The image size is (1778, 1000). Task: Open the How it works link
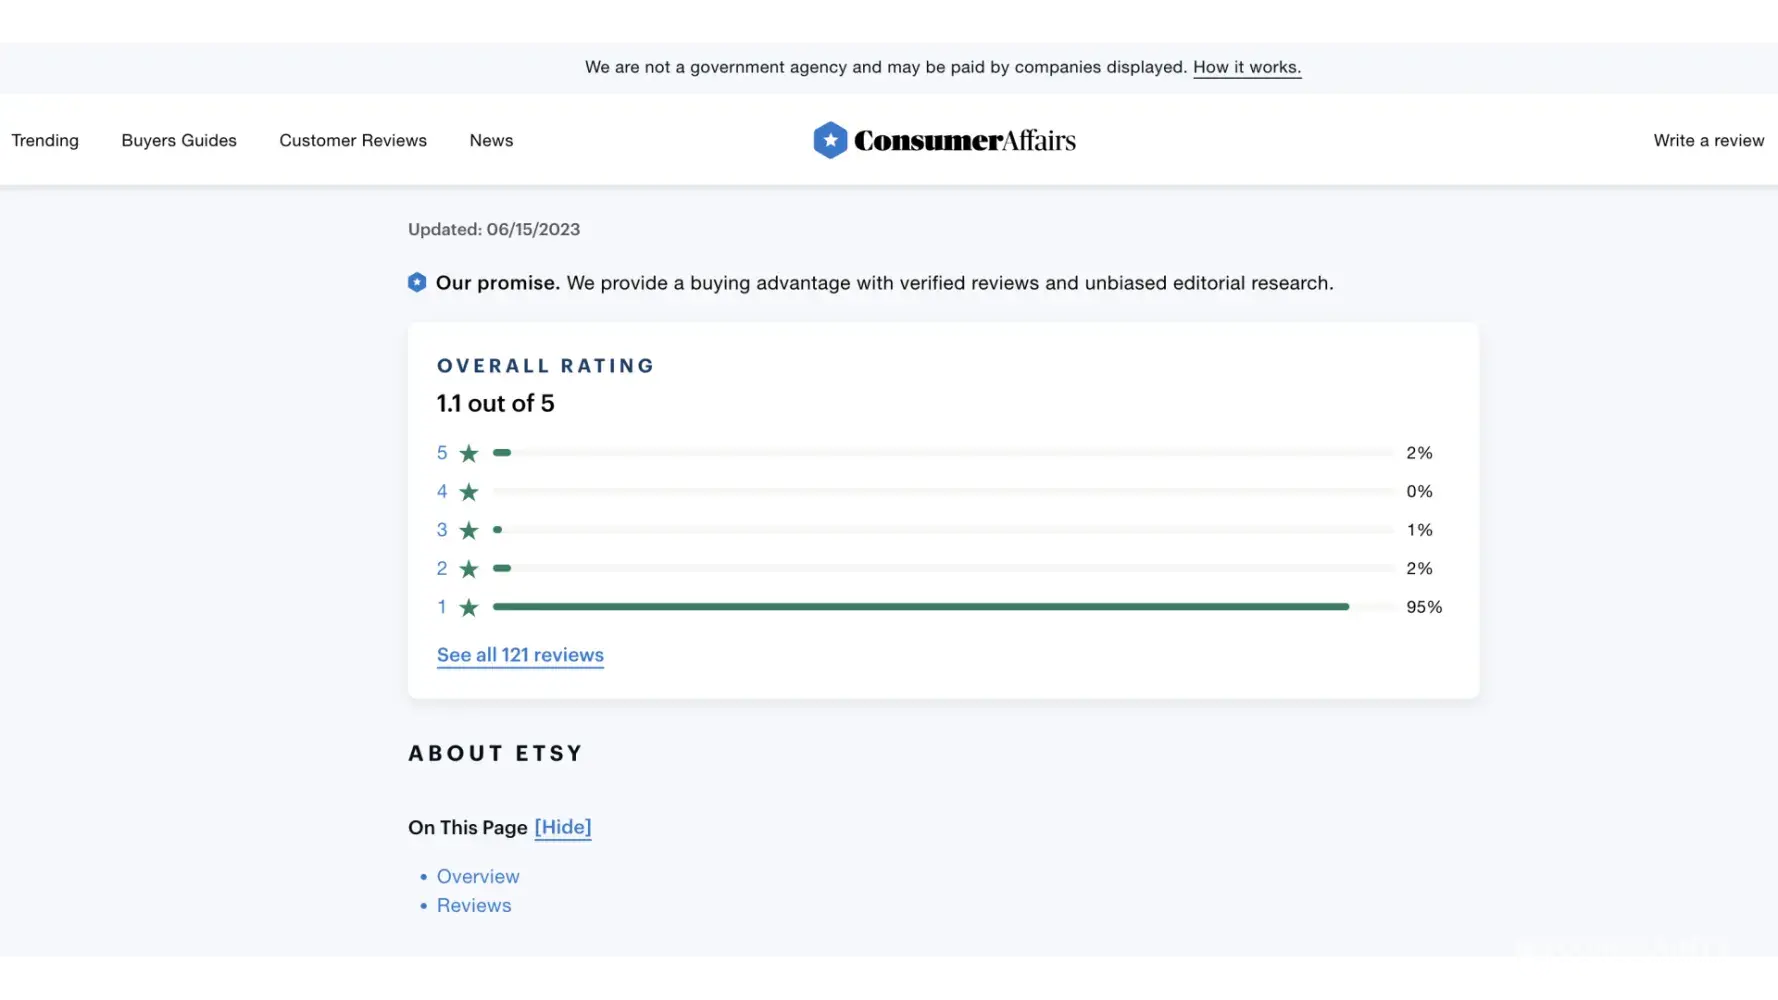[1246, 68]
